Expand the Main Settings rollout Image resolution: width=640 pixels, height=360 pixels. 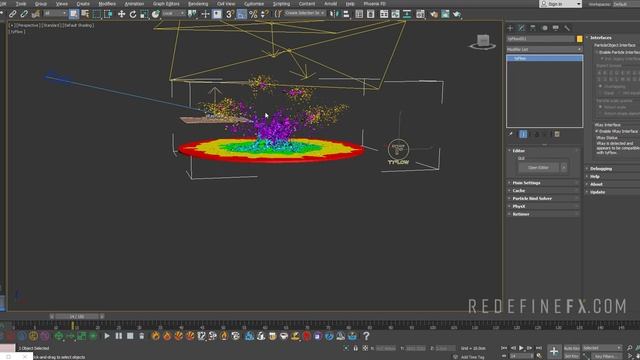[x=543, y=183]
